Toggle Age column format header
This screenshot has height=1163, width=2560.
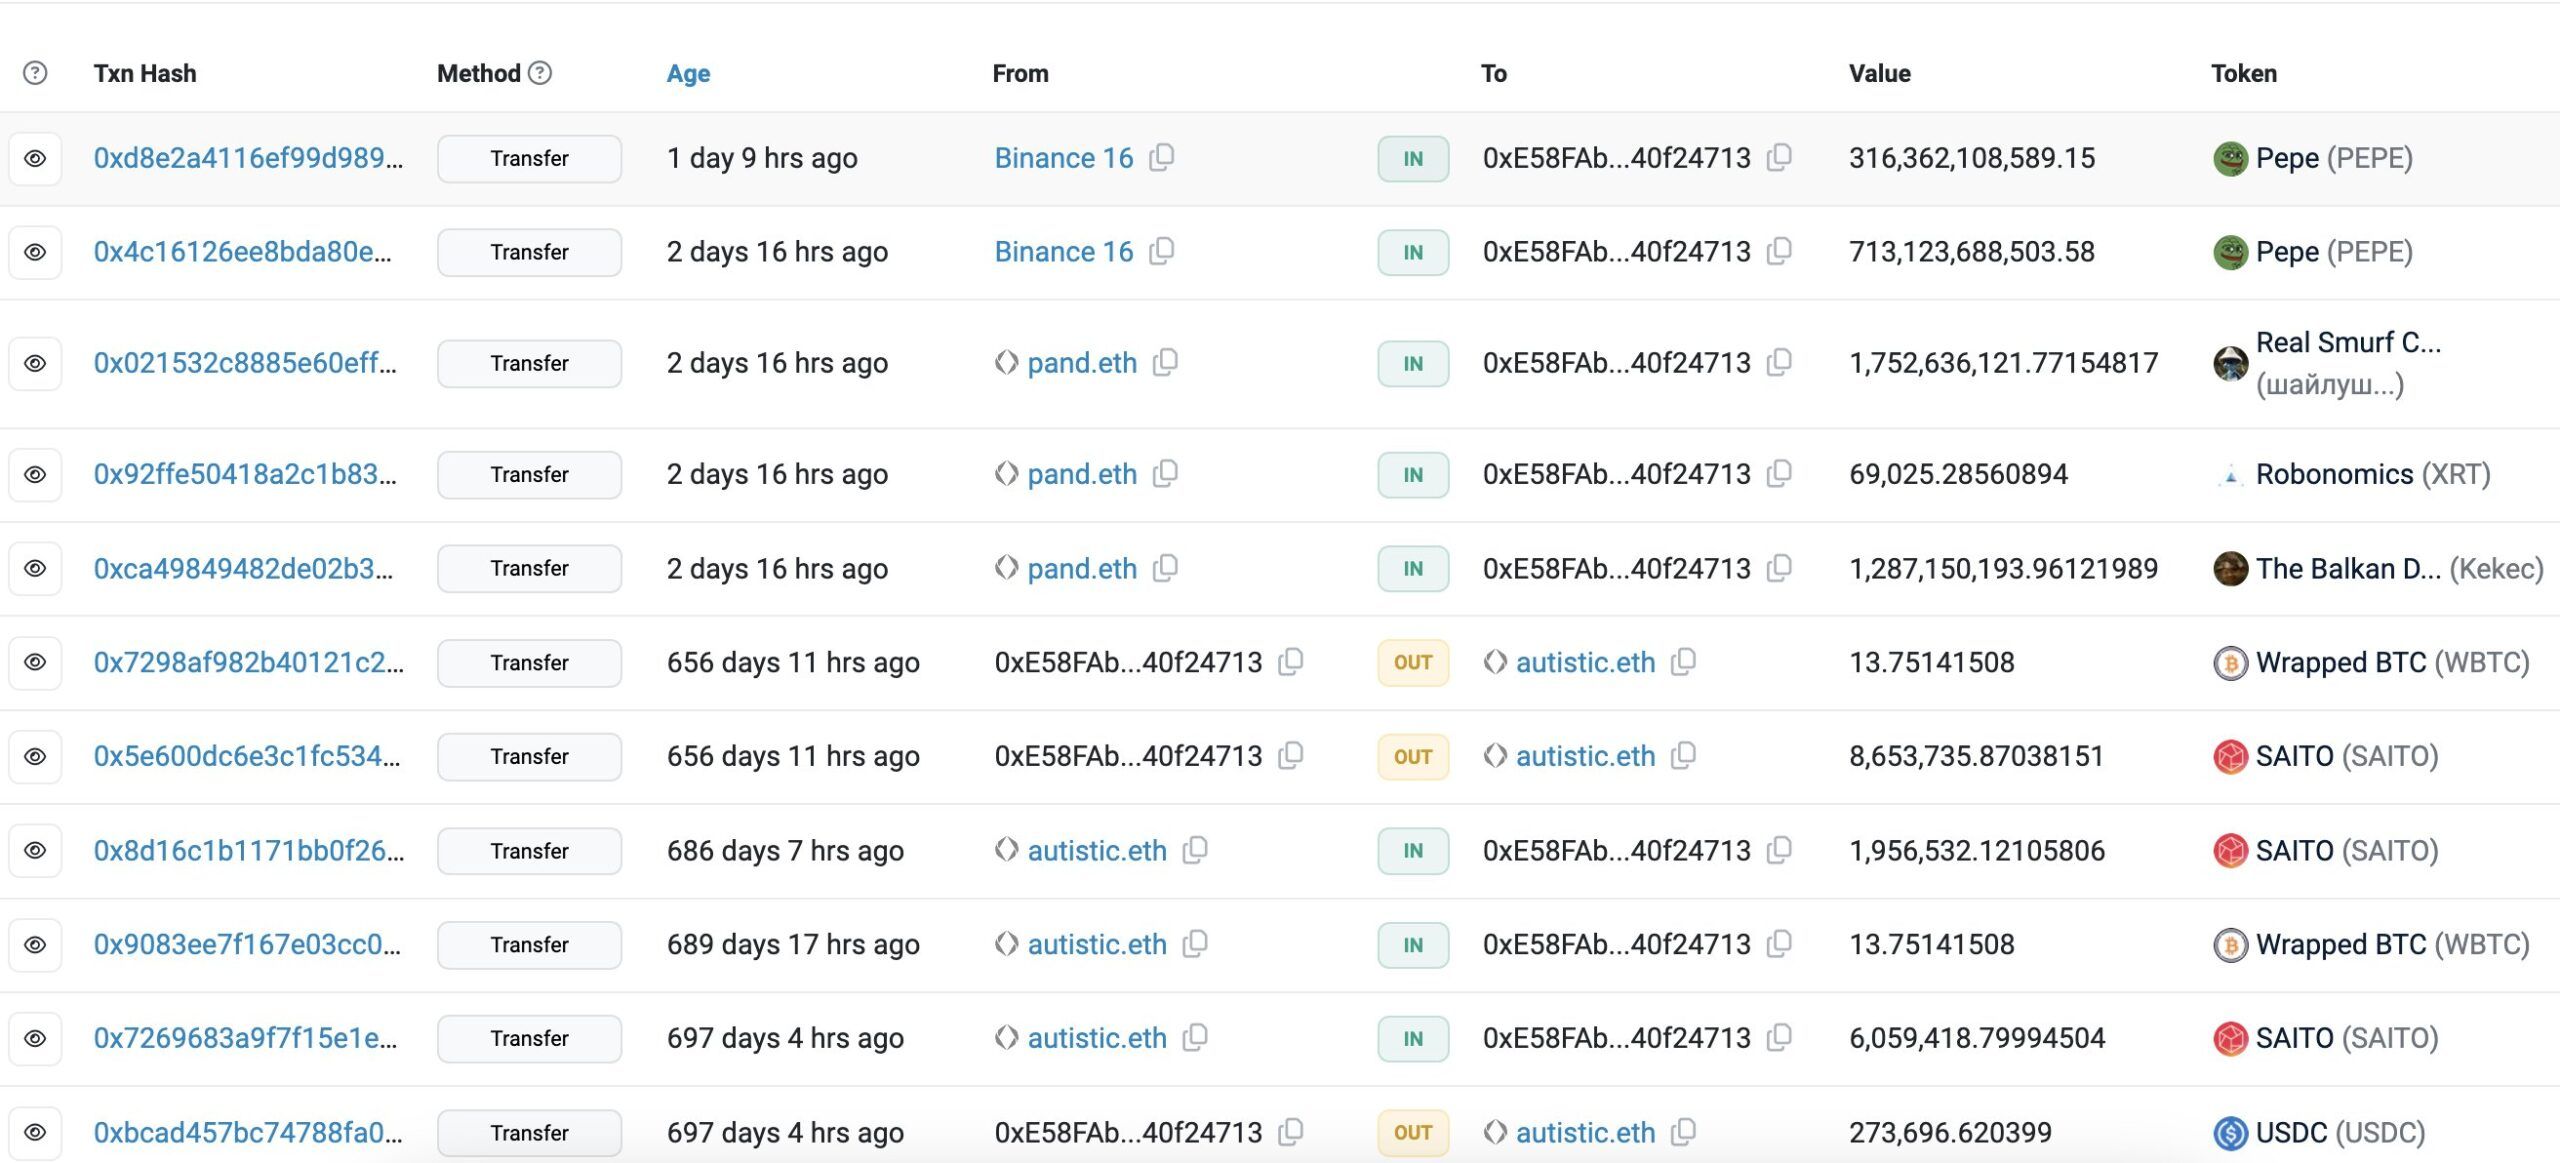coord(688,73)
